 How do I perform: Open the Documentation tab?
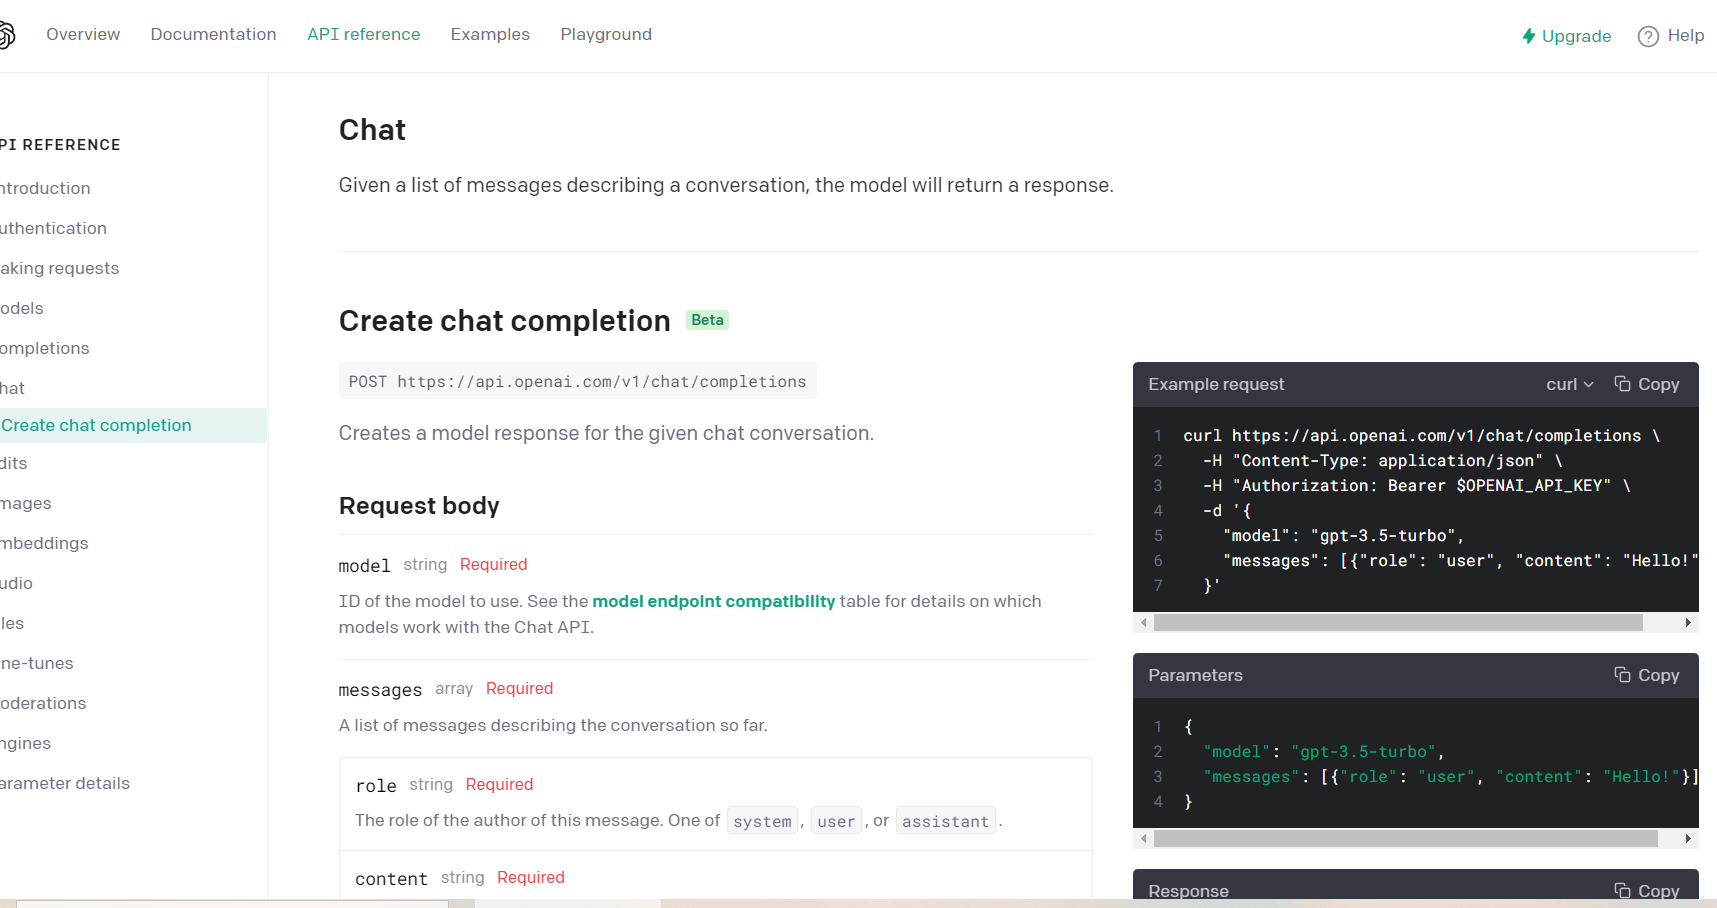pos(213,34)
